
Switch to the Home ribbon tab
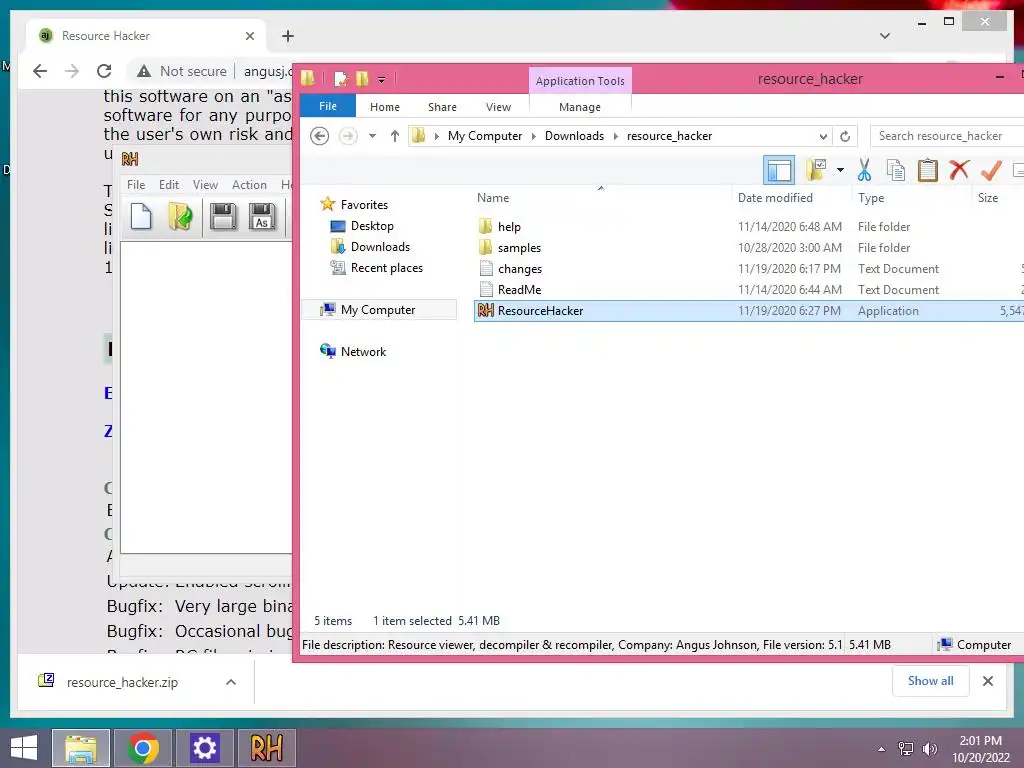[x=385, y=107]
